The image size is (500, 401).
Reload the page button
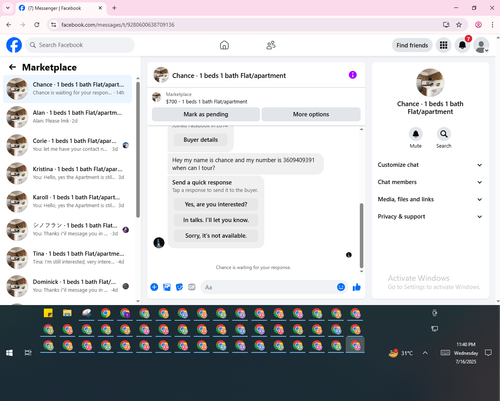click(37, 25)
